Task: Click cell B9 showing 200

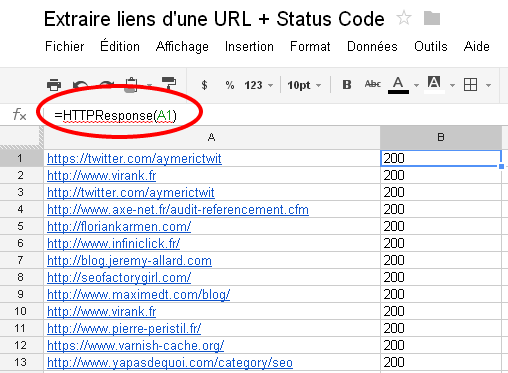Action: (441, 294)
